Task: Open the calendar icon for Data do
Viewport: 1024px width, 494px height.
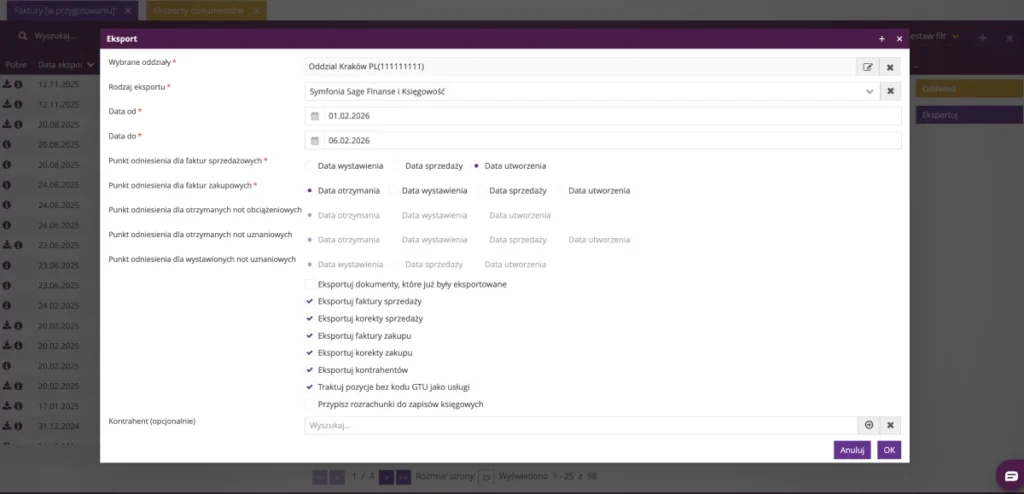Action: point(315,140)
